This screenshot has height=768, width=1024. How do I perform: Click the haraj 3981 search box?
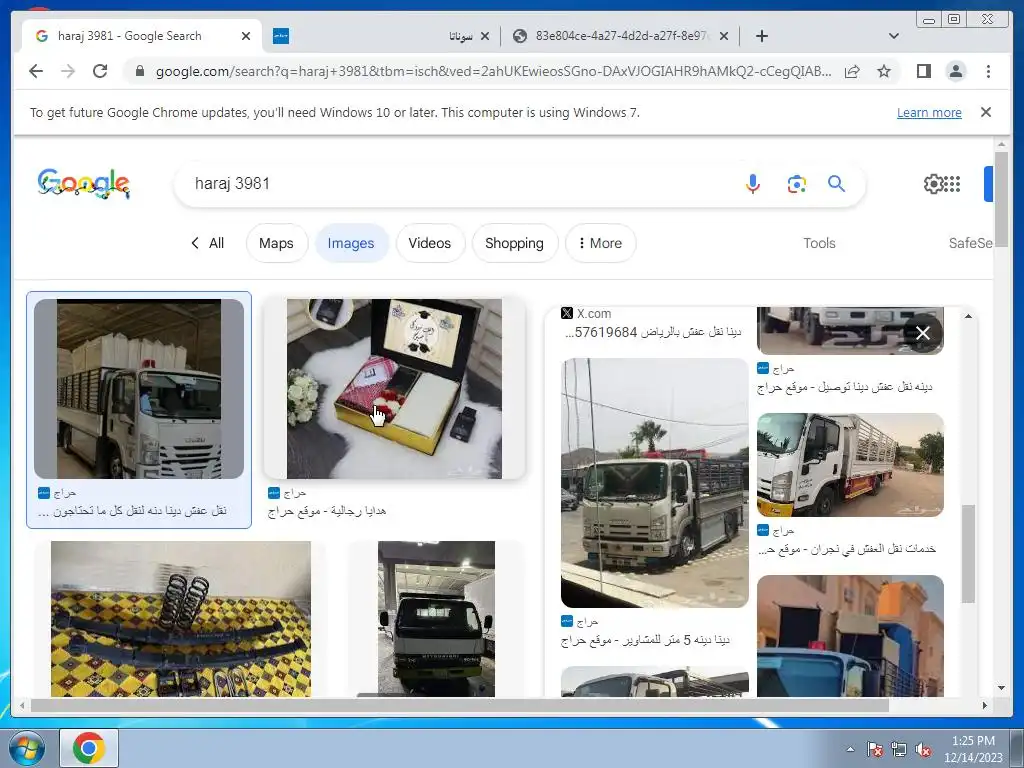(x=457, y=184)
